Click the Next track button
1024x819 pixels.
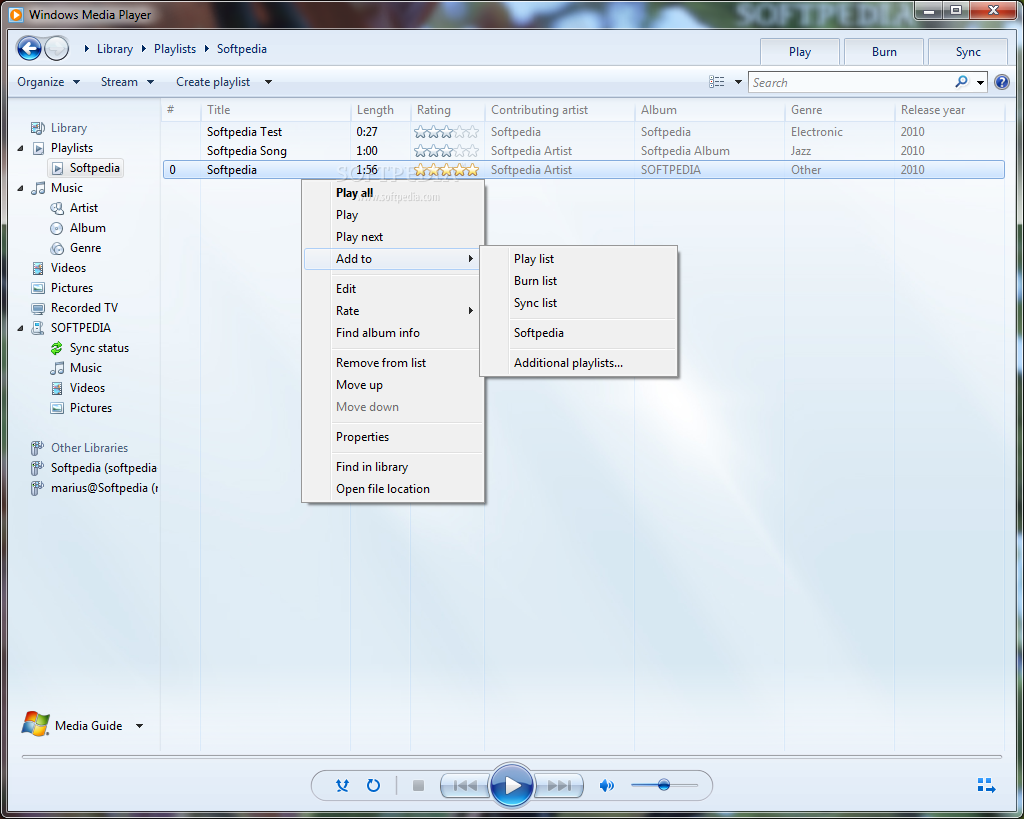559,785
